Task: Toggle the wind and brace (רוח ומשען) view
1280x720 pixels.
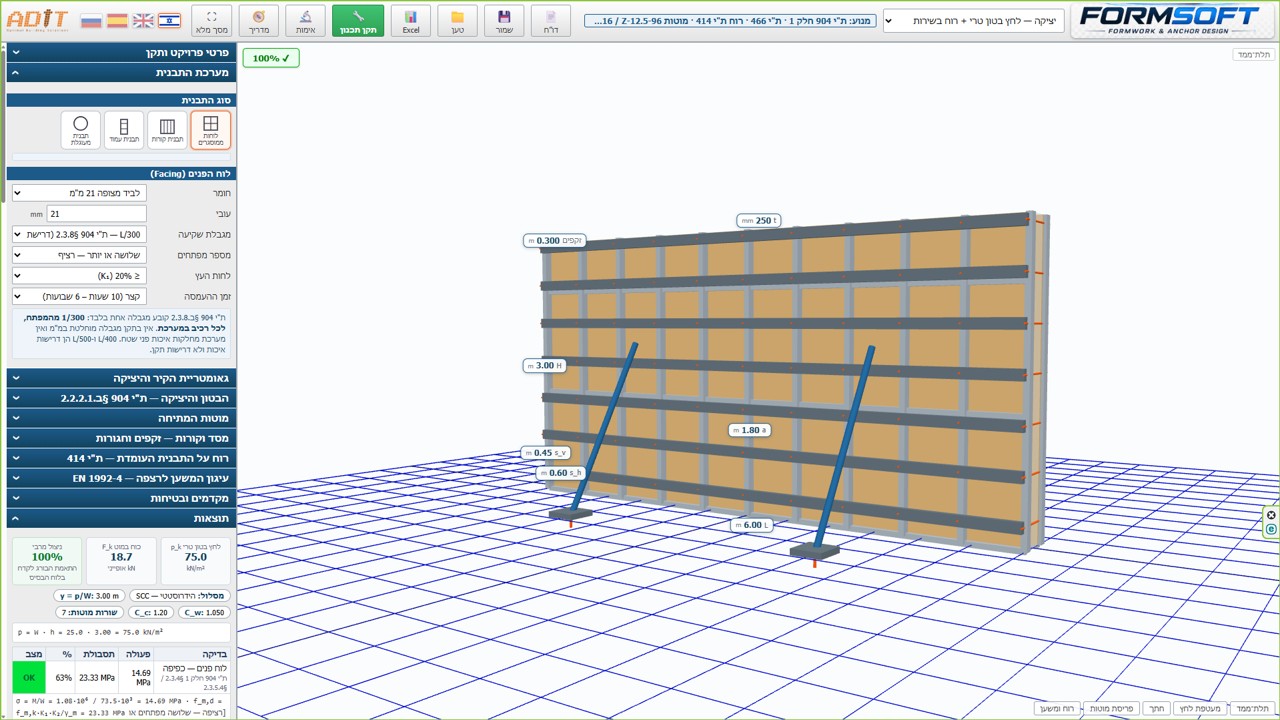Action: [1057, 708]
